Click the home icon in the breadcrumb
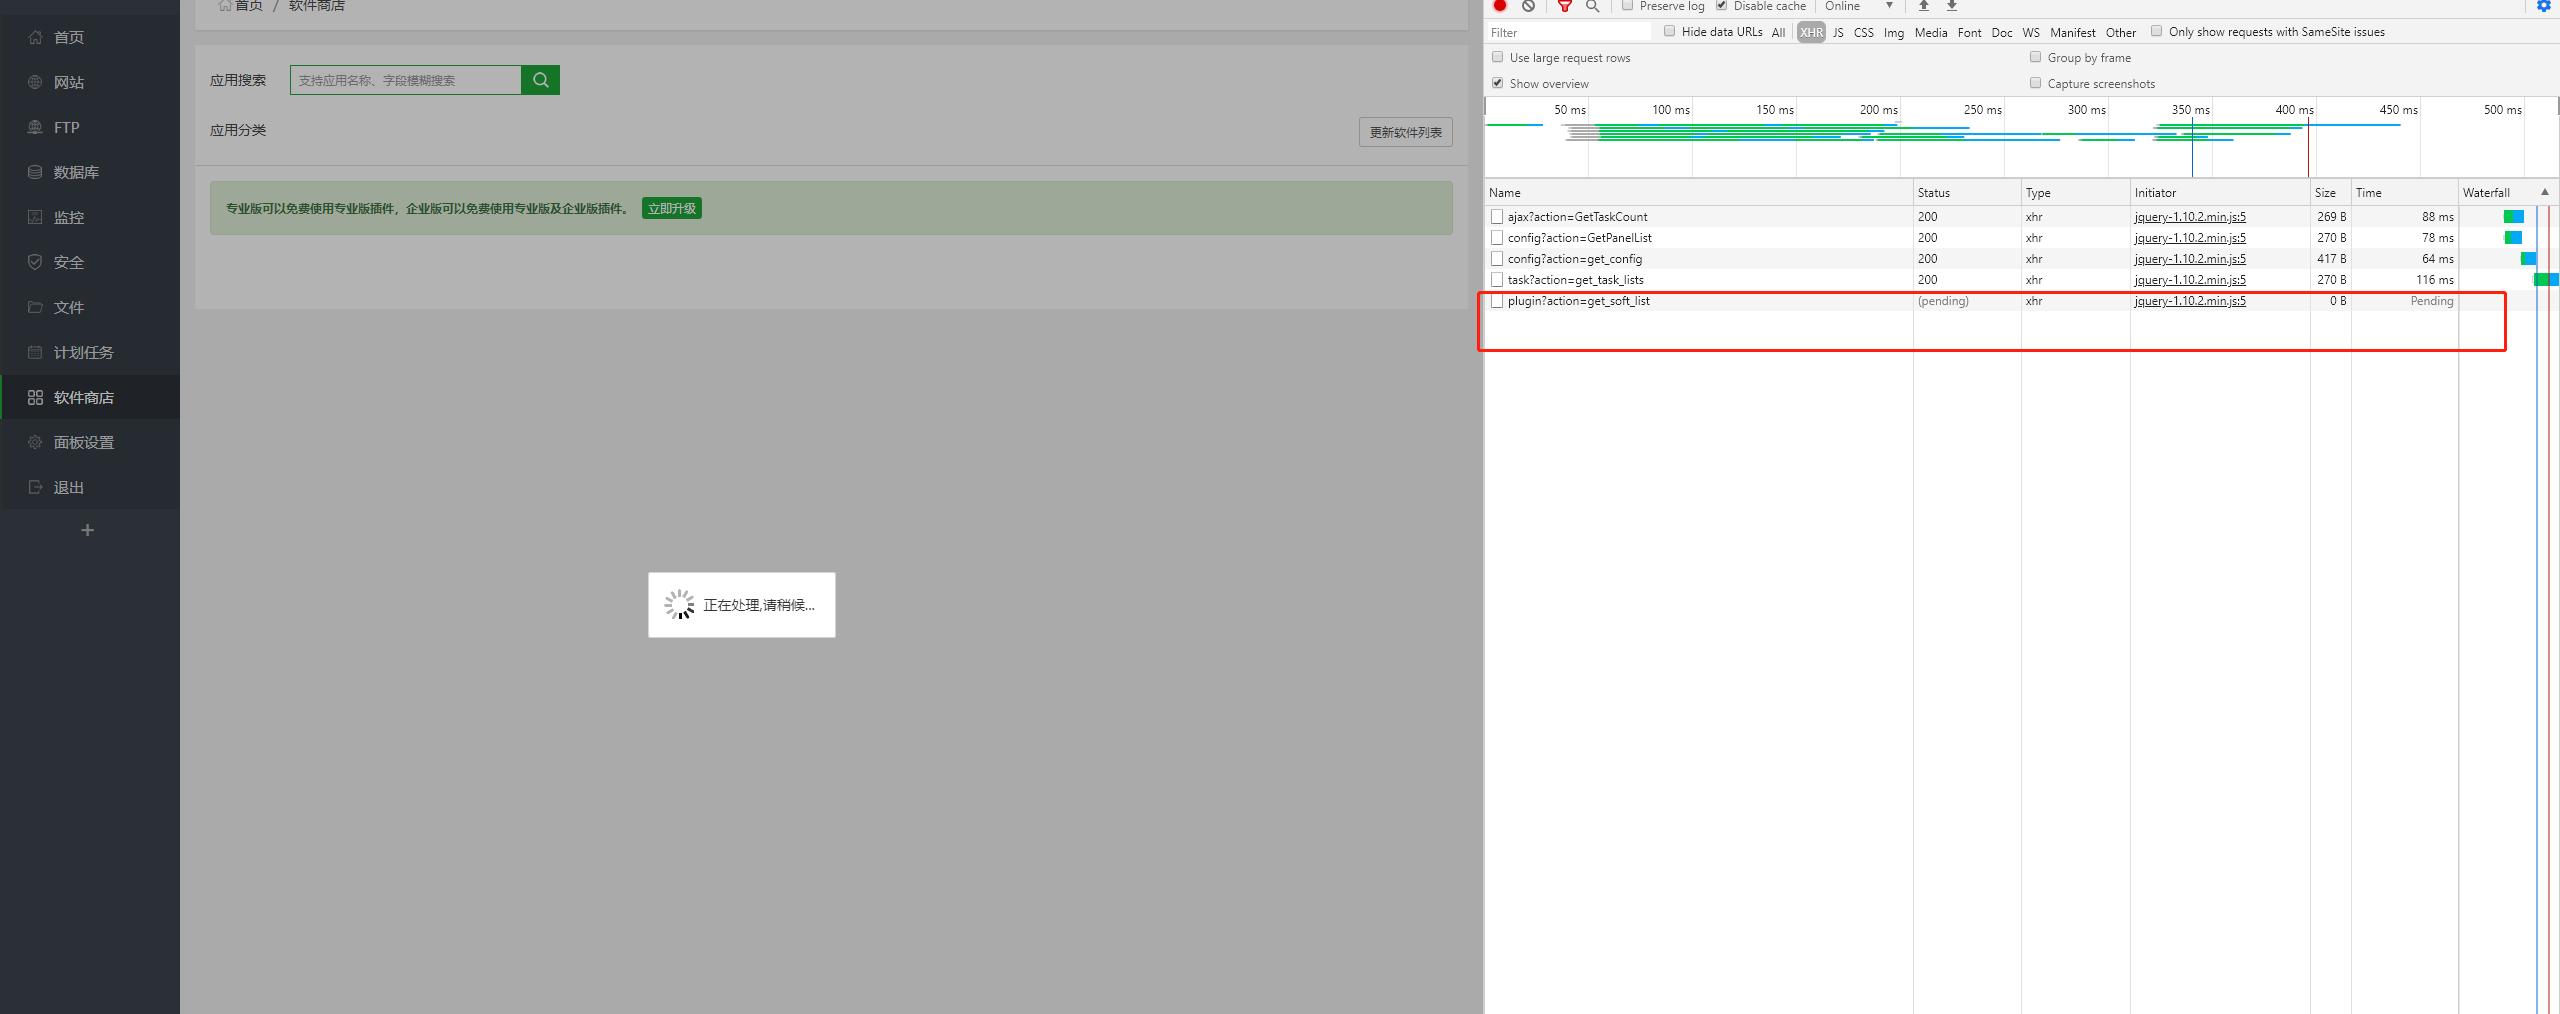The height and width of the screenshot is (1014, 2560). coord(225,5)
